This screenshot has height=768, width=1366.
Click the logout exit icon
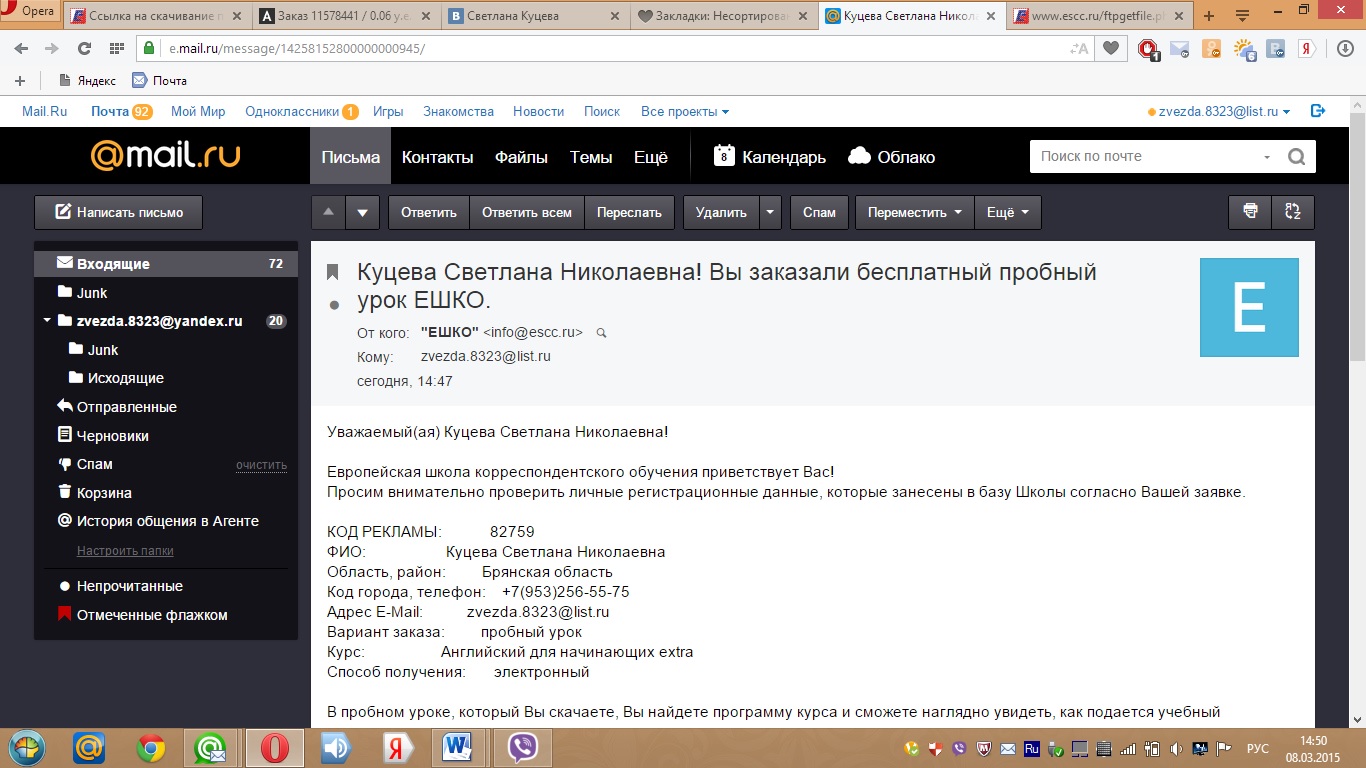tap(1318, 111)
